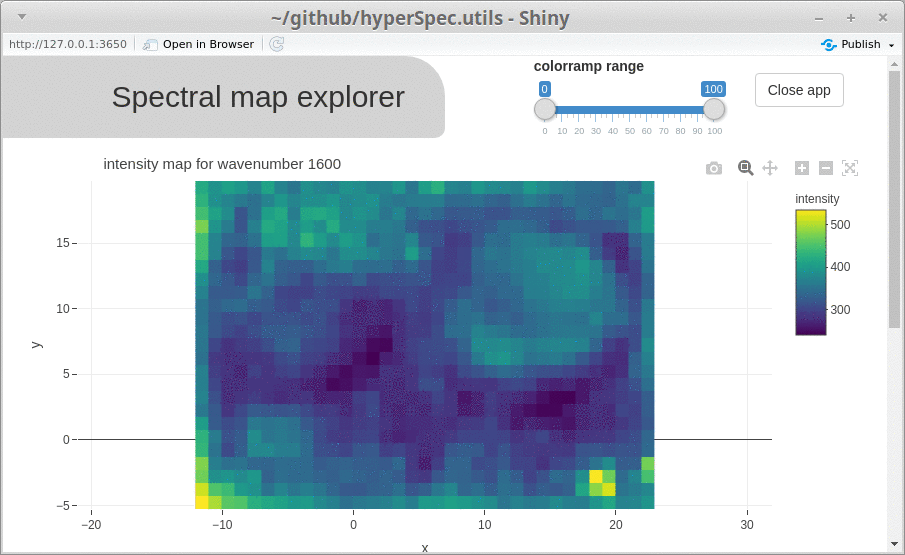Click the colorramp slider upper handle at 100

click(714, 109)
